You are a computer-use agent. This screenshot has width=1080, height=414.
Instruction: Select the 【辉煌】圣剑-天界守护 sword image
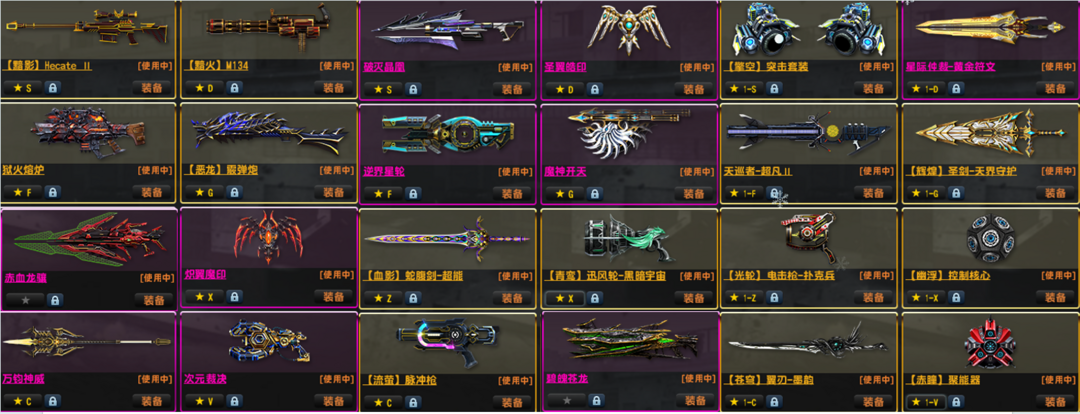click(x=988, y=133)
